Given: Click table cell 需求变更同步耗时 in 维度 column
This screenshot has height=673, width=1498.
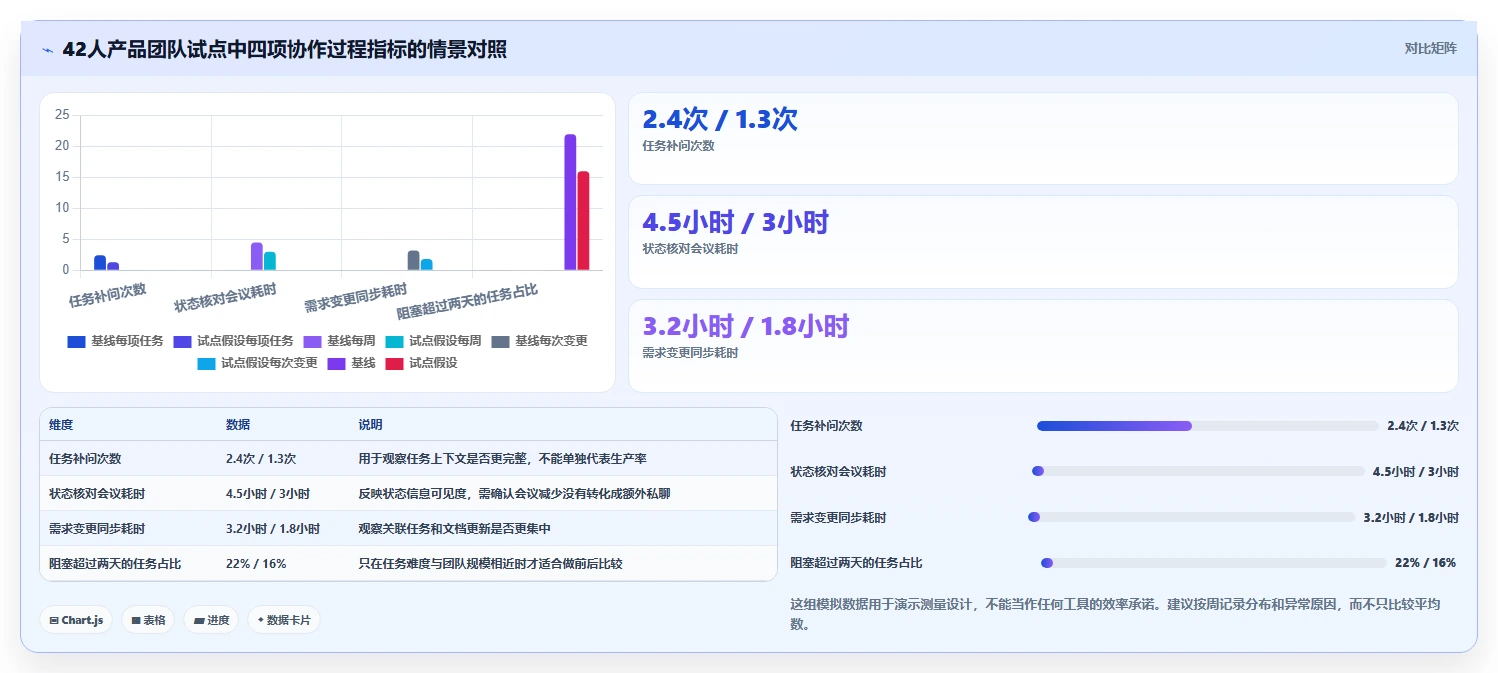Looking at the screenshot, I should [97, 529].
